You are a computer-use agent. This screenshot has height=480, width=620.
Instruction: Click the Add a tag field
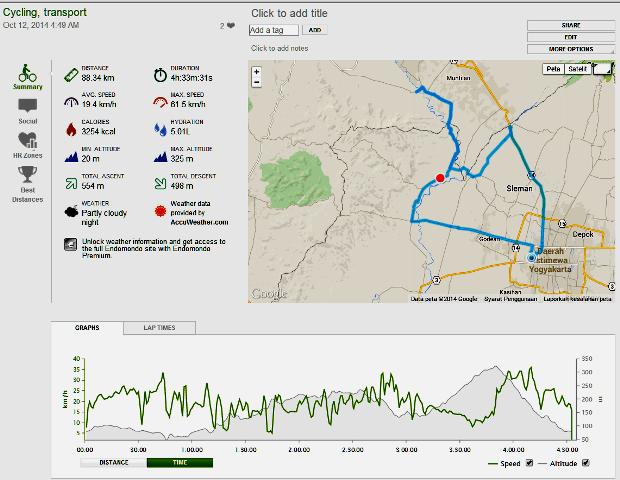click(273, 31)
